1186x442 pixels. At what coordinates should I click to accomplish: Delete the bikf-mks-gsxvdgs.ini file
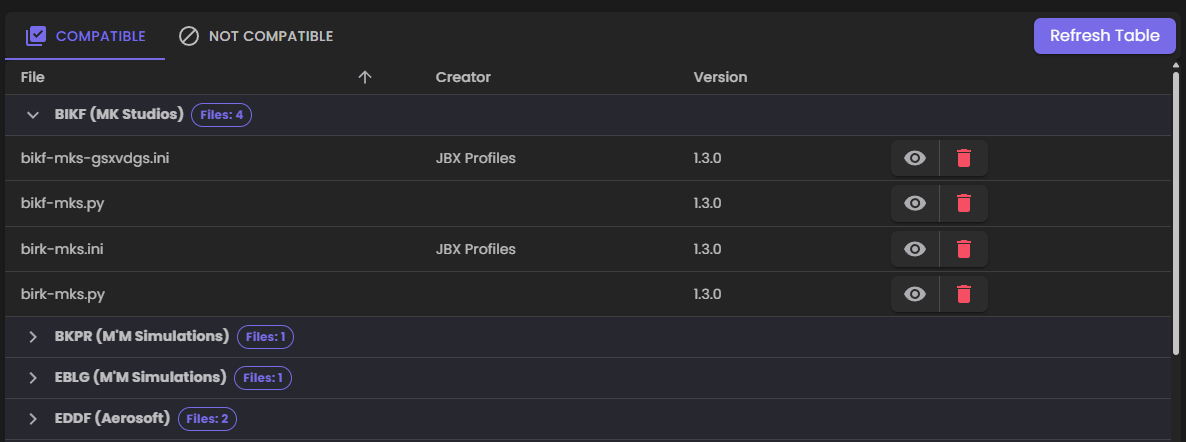pyautogui.click(x=964, y=158)
